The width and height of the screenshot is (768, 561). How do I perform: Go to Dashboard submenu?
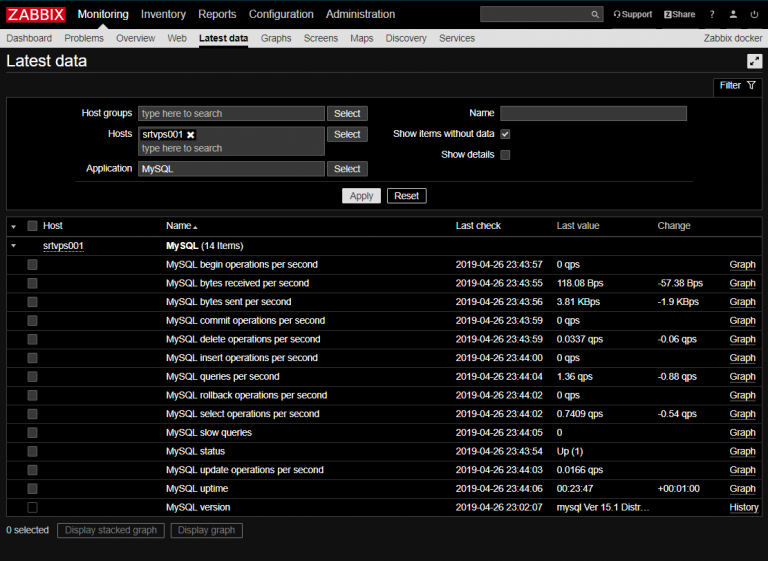[x=29, y=38]
